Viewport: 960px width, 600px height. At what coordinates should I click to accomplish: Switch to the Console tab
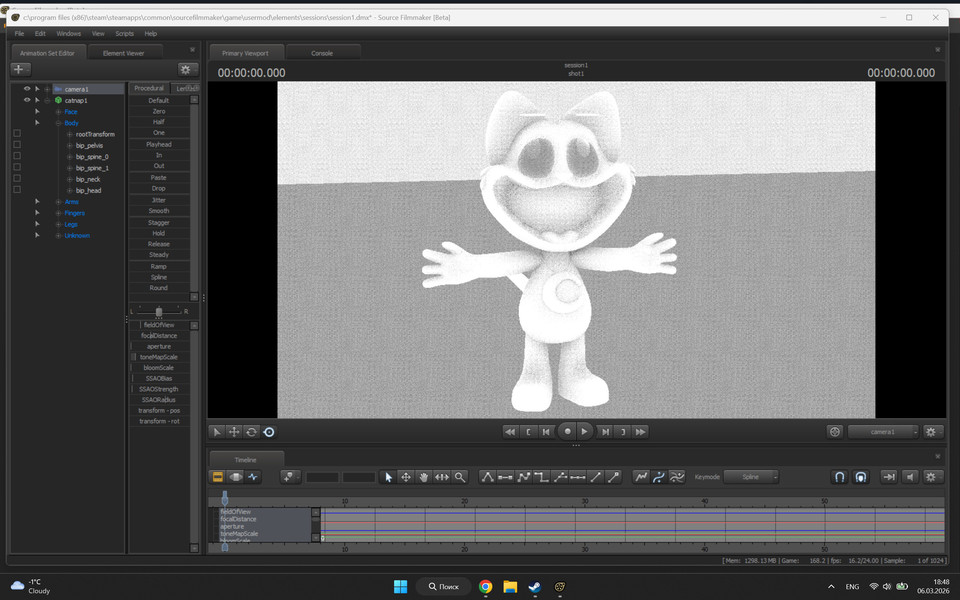(x=322, y=53)
